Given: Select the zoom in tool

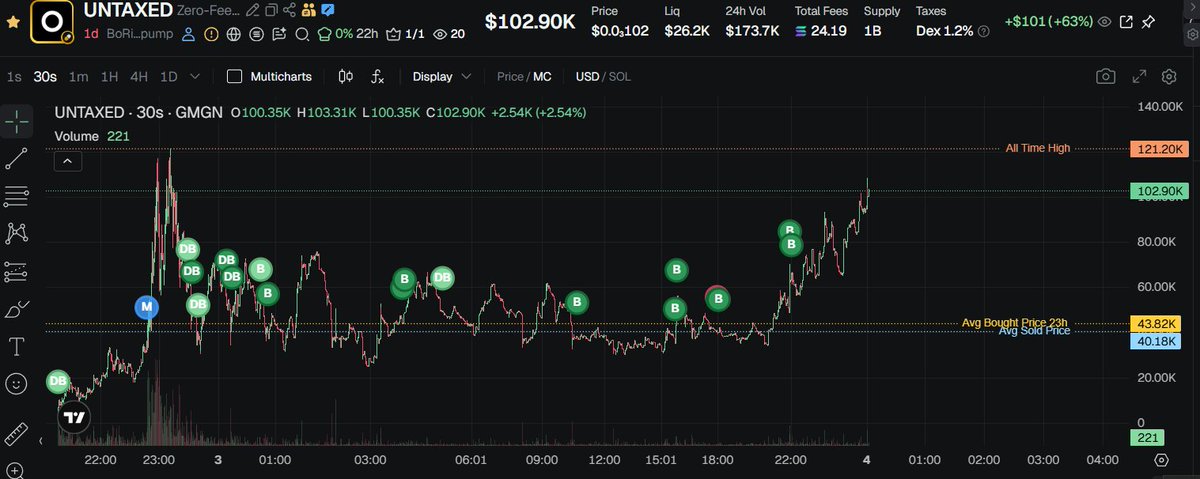Looking at the screenshot, I should point(16,469).
